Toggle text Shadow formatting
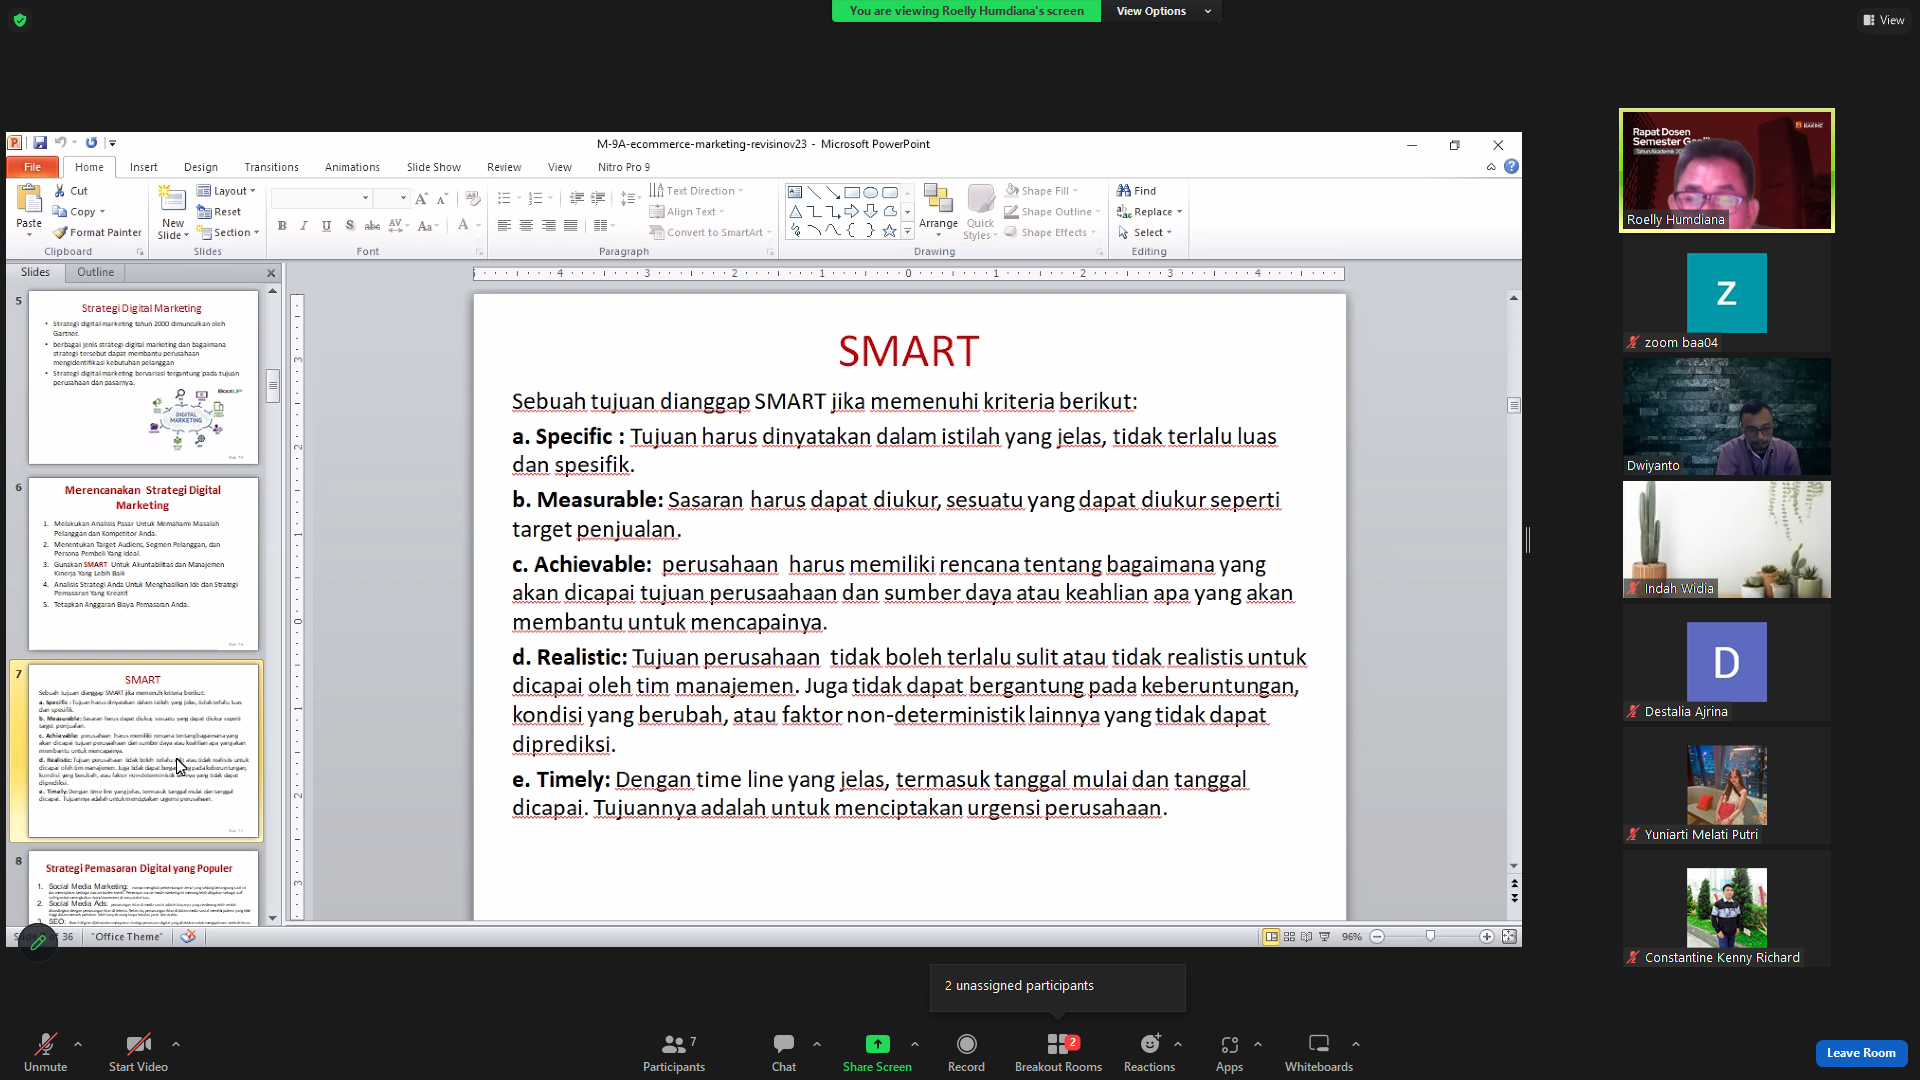This screenshot has width=1920, height=1080. pos(349,226)
